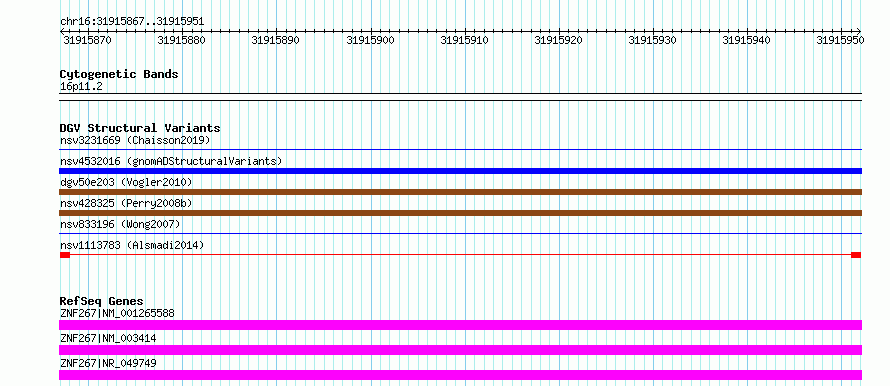Viewport: 890px width, 386px height.
Task: Click ruler position 31915940
Action: [747, 40]
